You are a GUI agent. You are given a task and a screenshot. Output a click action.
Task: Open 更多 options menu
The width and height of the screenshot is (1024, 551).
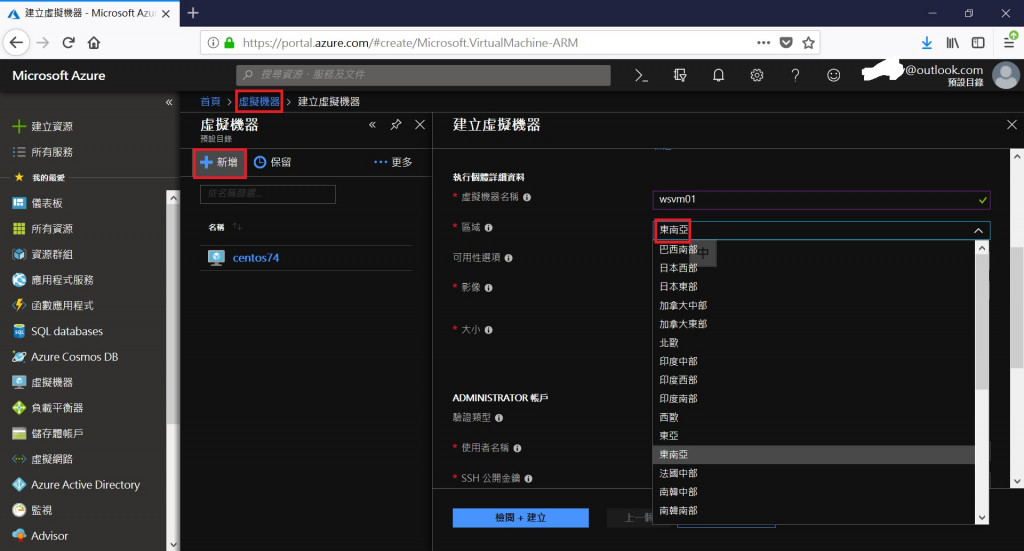coord(393,163)
